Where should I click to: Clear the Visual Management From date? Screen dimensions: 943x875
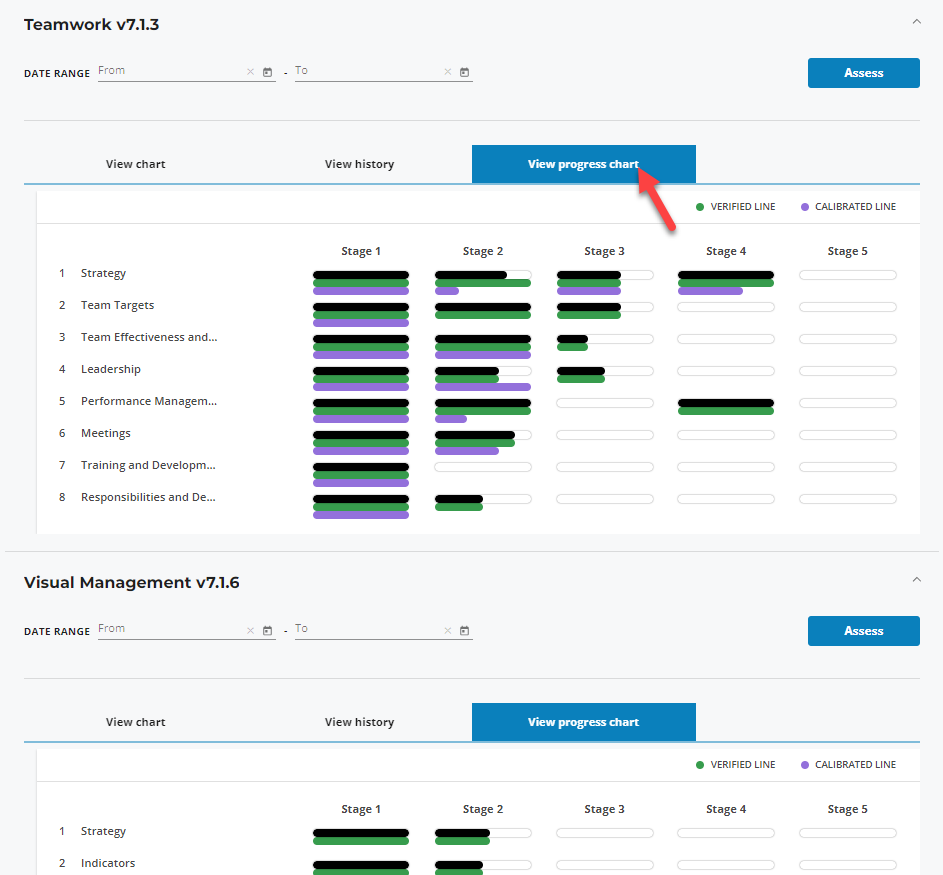coord(250,631)
